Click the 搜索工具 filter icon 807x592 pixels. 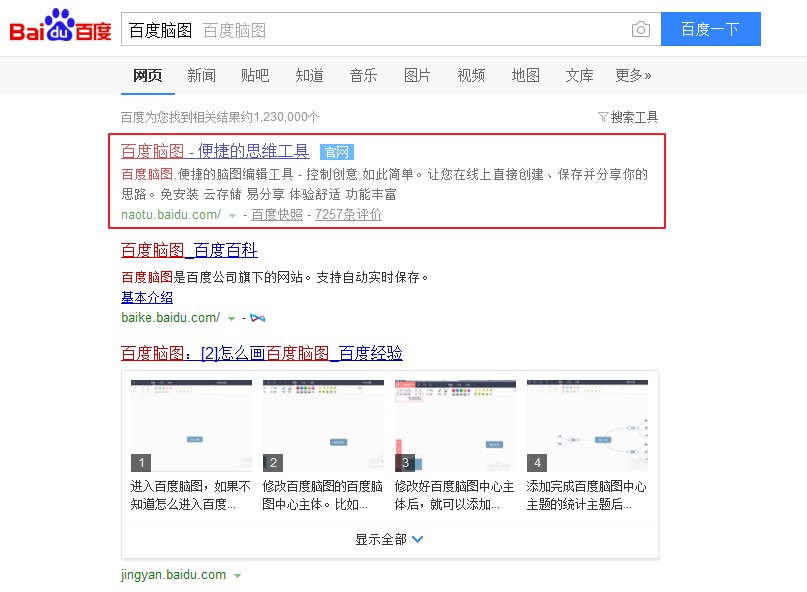tap(603, 117)
